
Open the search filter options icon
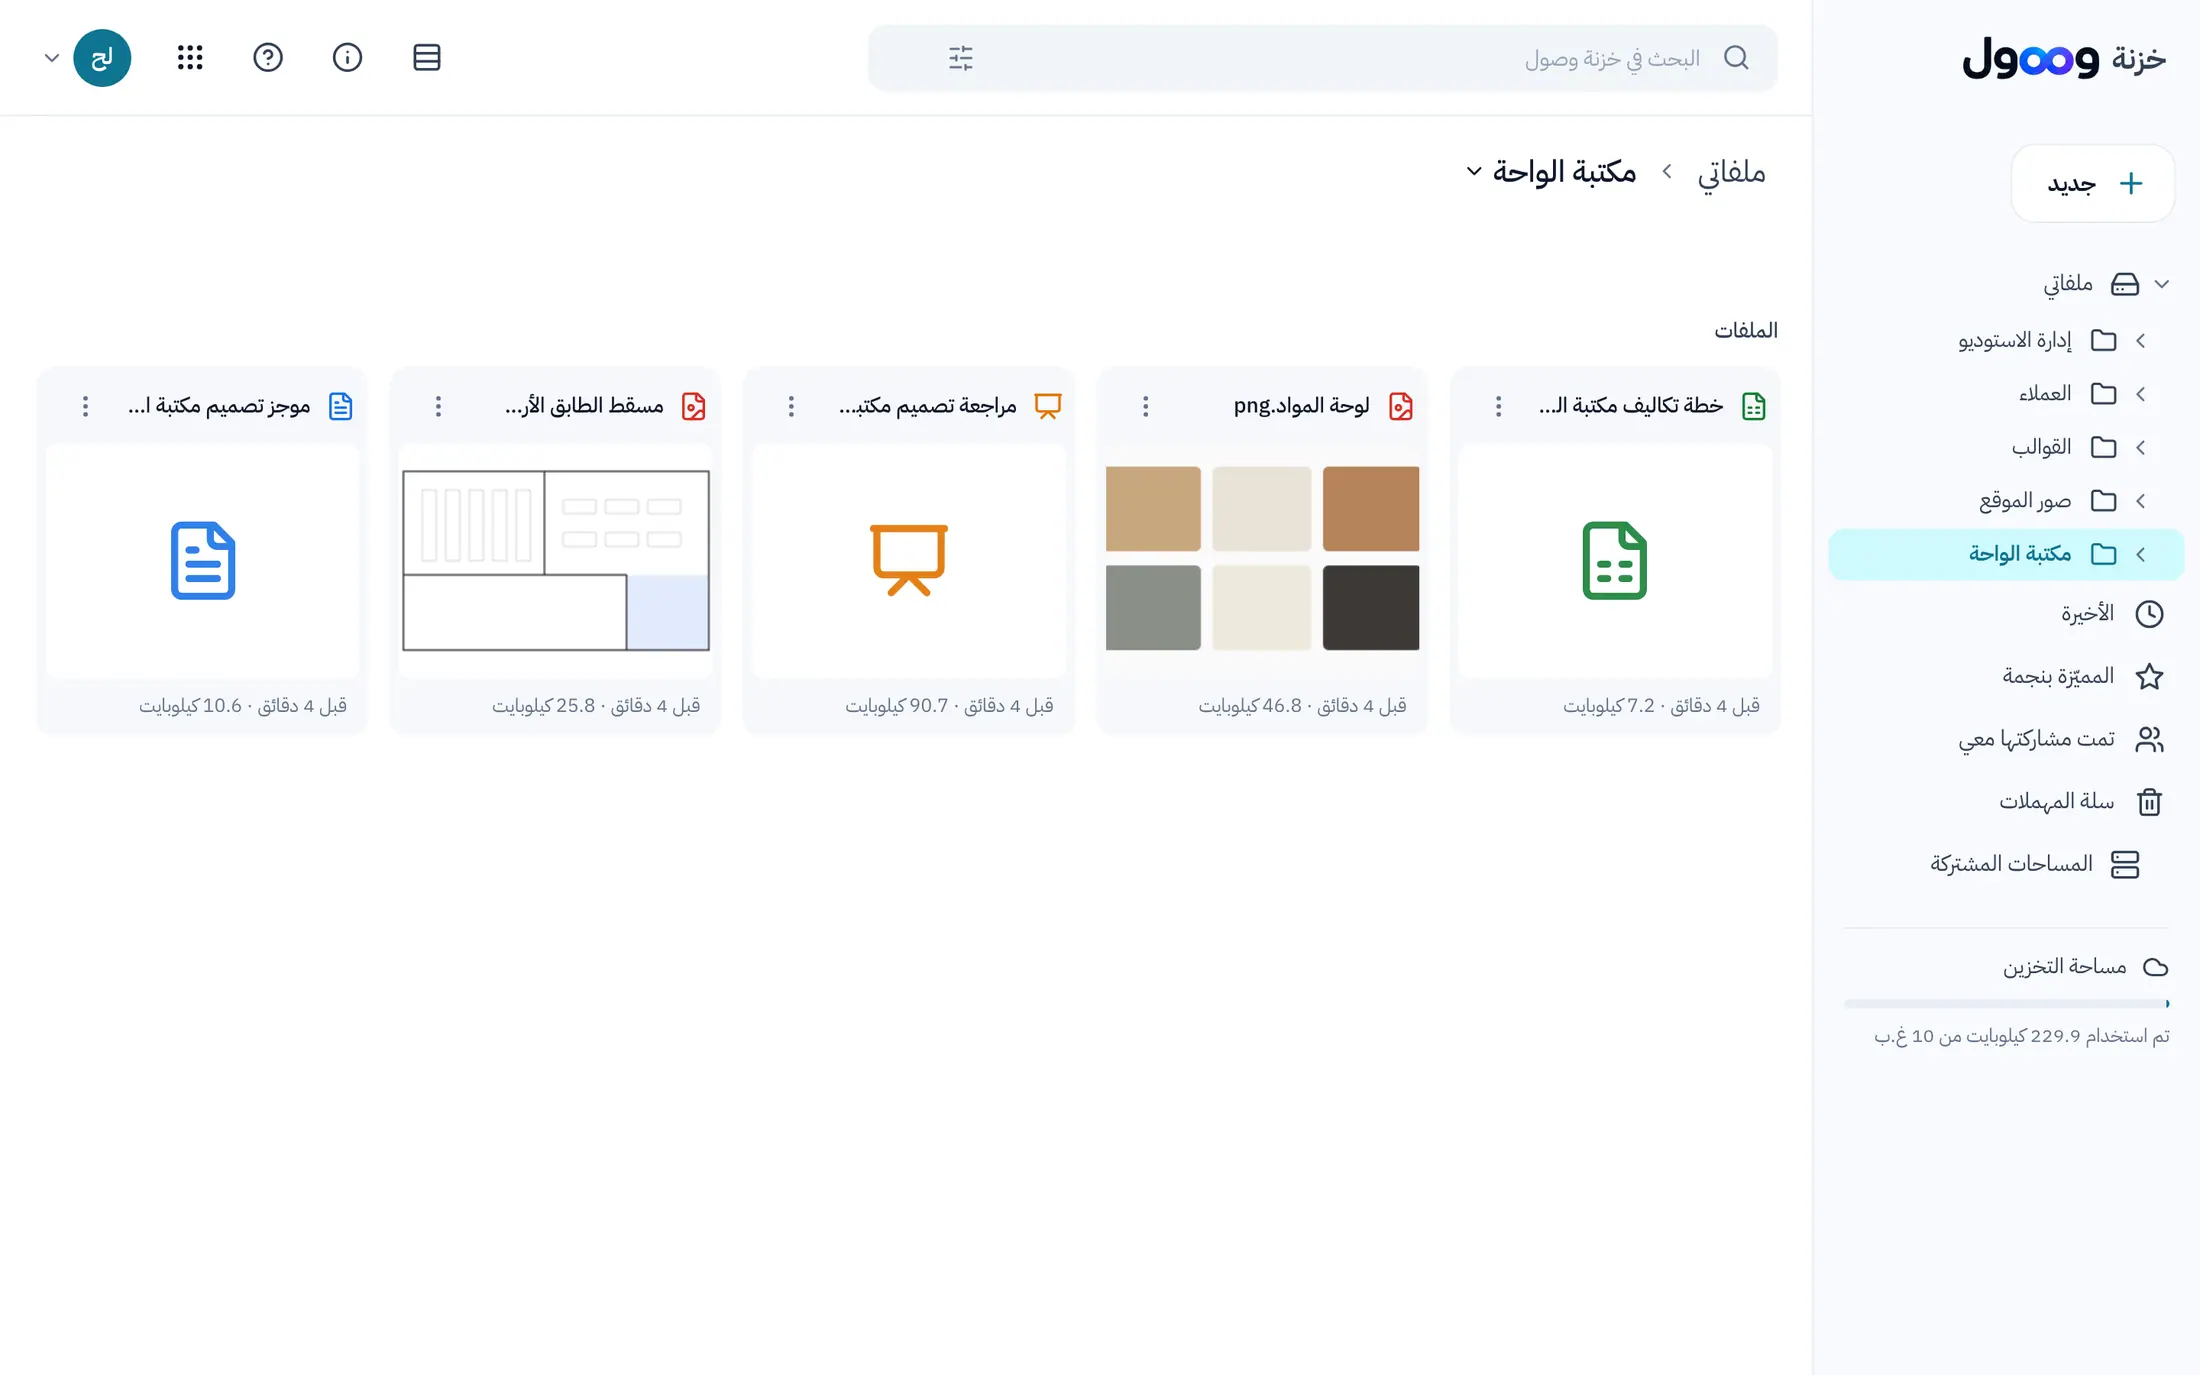pyautogui.click(x=960, y=58)
